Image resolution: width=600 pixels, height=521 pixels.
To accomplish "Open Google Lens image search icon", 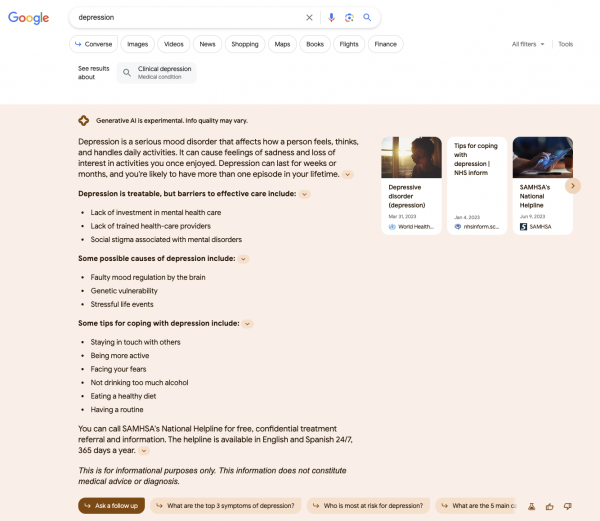I will click(x=349, y=18).
